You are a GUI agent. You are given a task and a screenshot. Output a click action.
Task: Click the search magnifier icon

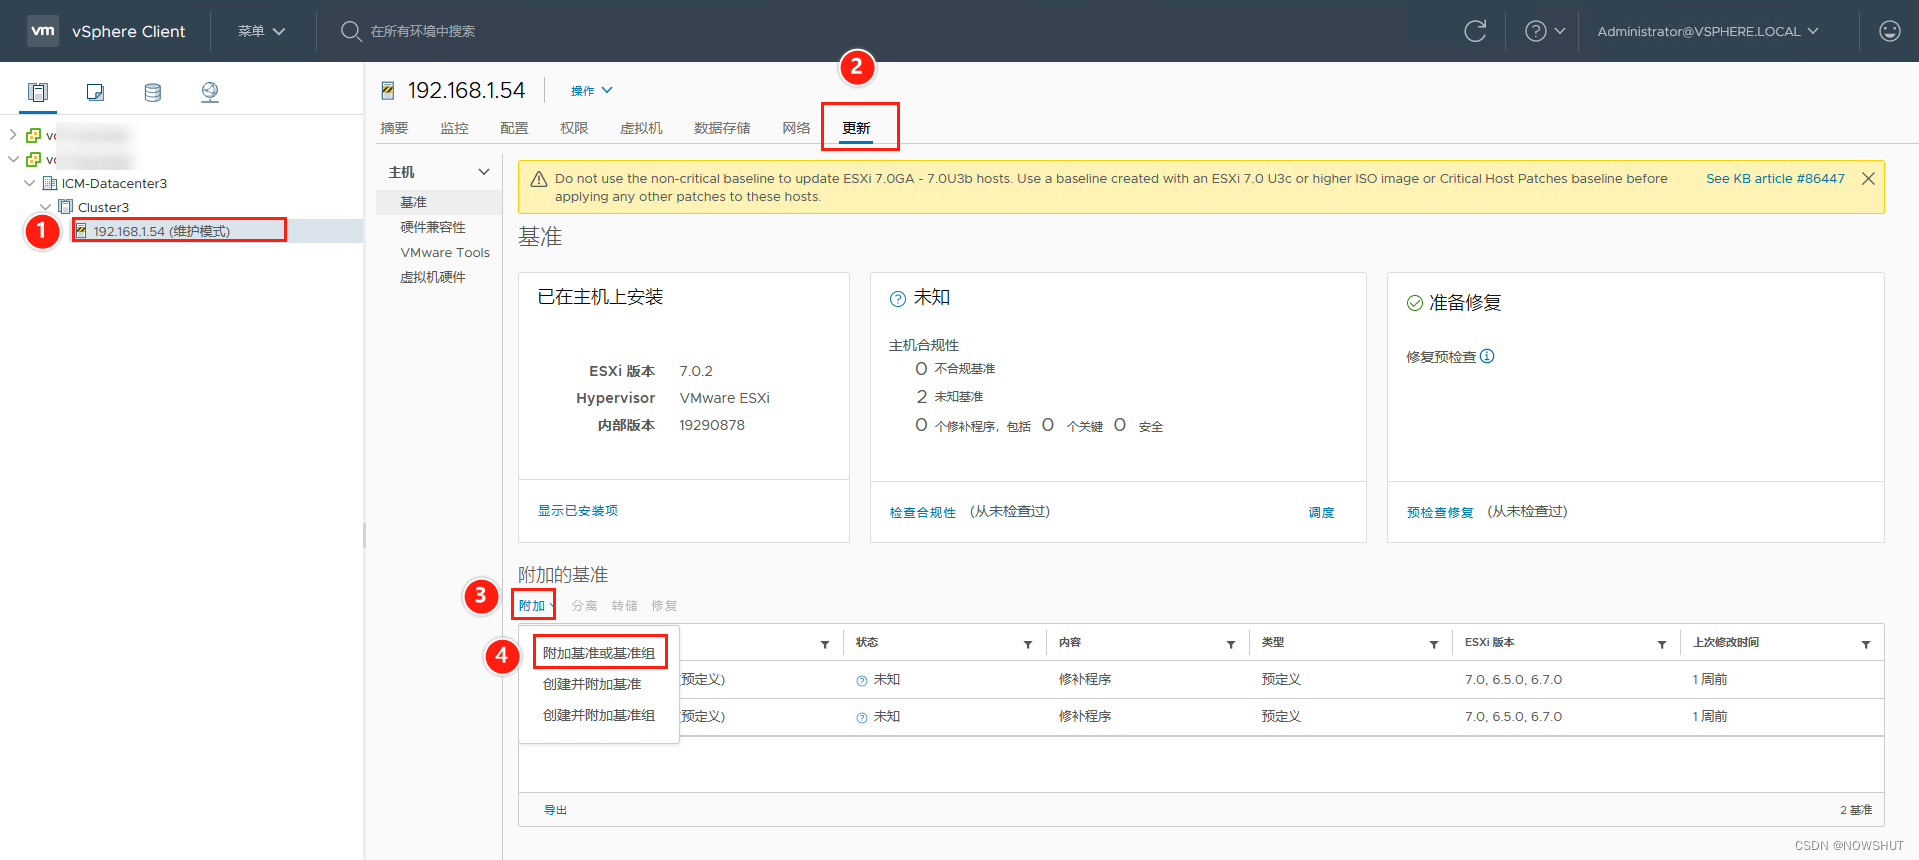click(351, 31)
